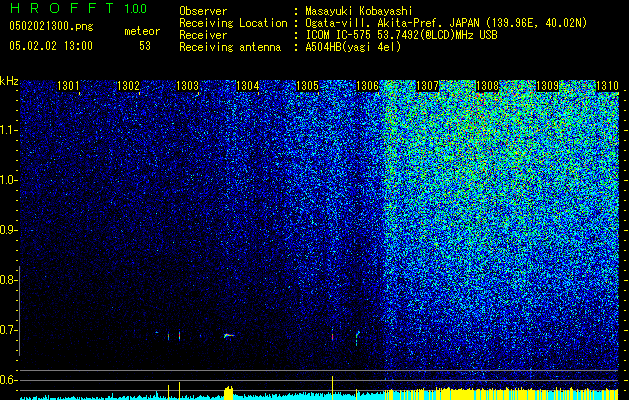Click the red meteor echo near 1305
This screenshot has width=629, height=400.
pos(333,335)
